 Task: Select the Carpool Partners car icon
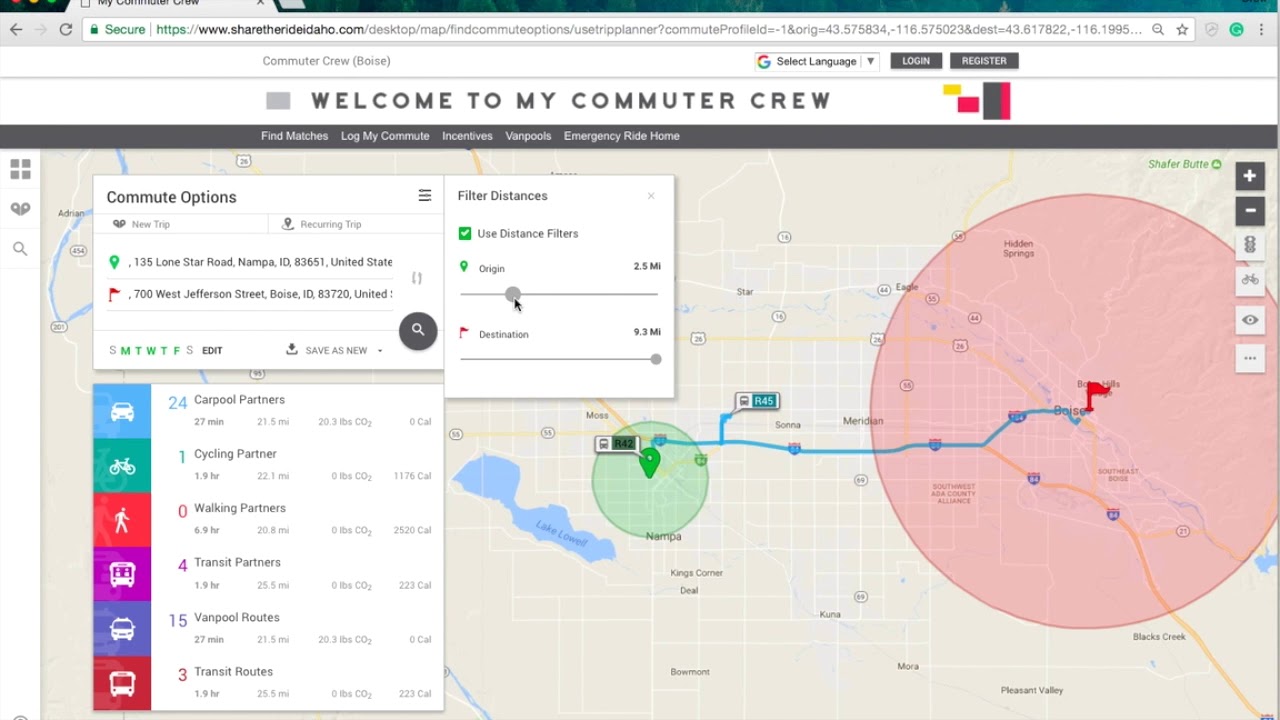point(122,411)
